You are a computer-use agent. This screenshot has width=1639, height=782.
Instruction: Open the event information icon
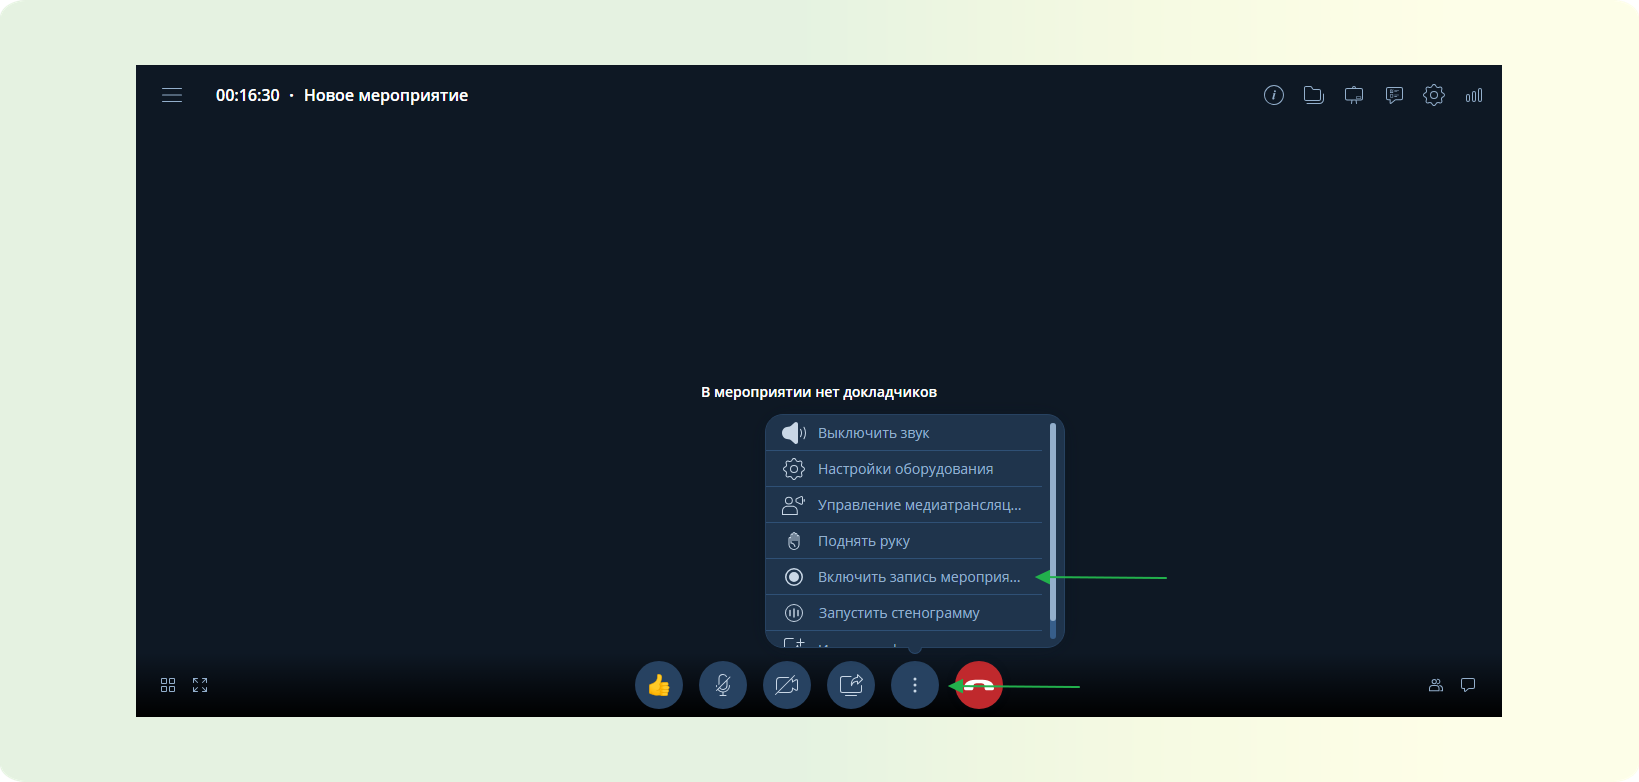[1273, 96]
